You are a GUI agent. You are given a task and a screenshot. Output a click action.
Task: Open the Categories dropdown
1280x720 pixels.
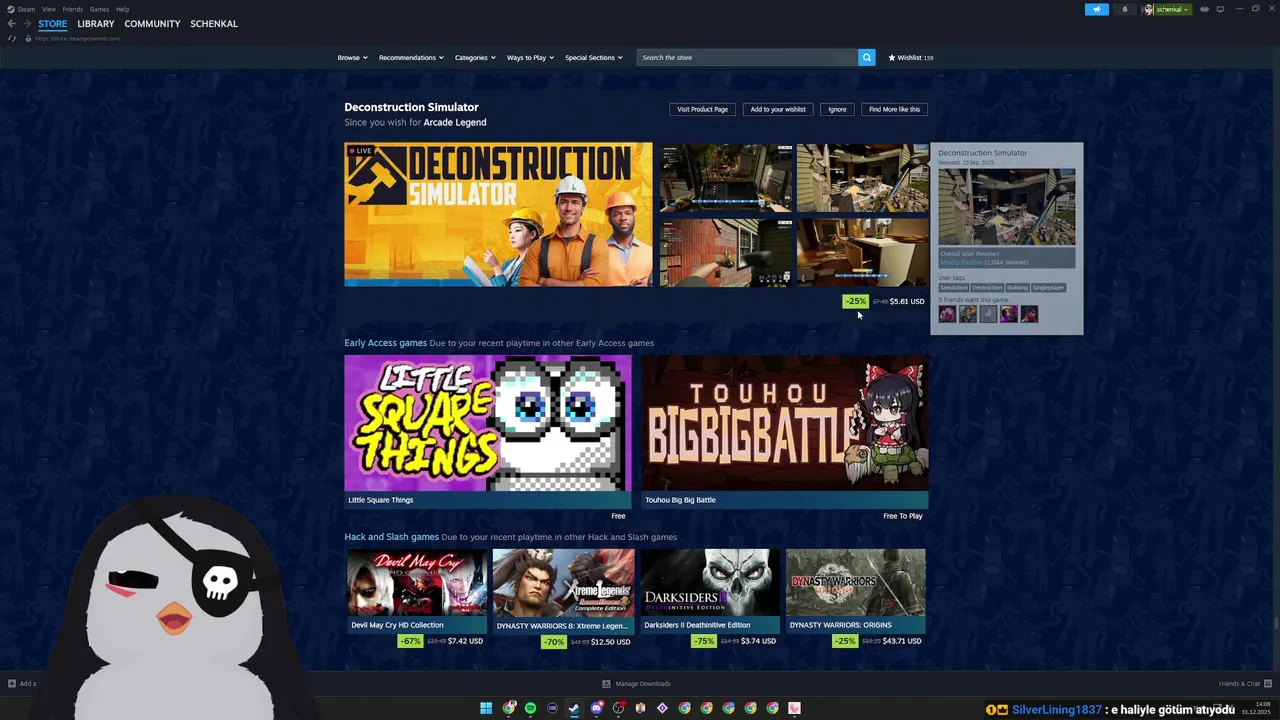click(x=475, y=57)
